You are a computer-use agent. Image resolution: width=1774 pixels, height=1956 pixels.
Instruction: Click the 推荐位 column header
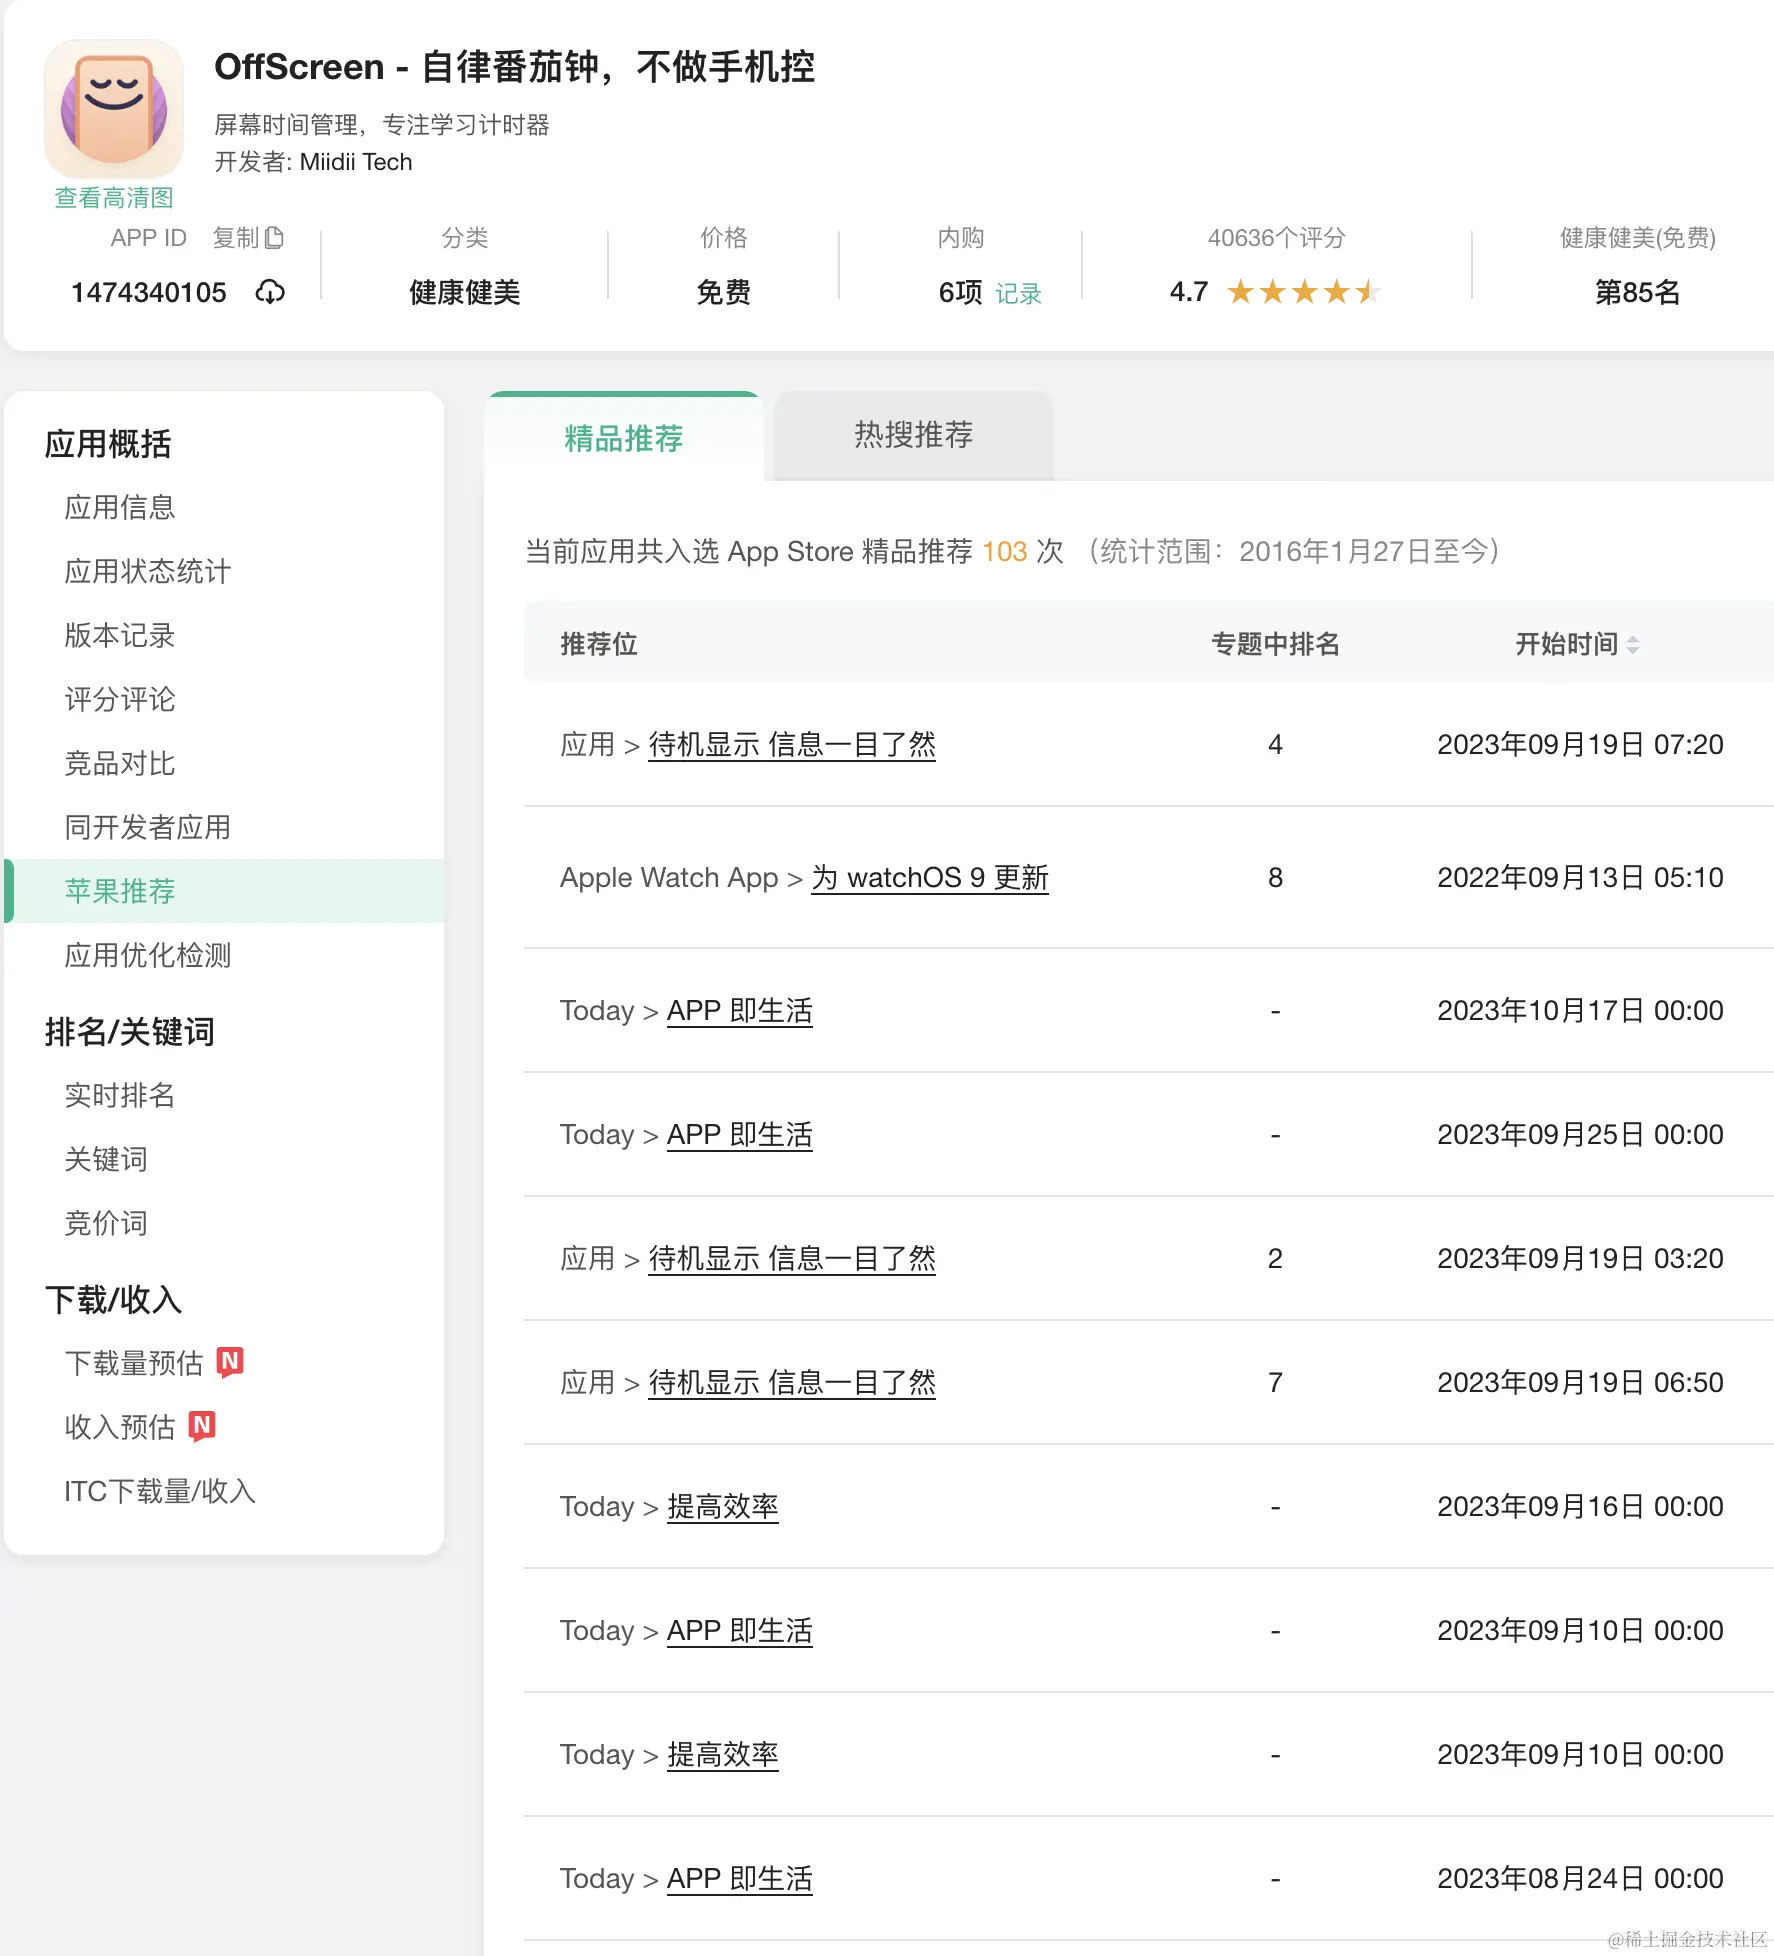(x=599, y=644)
